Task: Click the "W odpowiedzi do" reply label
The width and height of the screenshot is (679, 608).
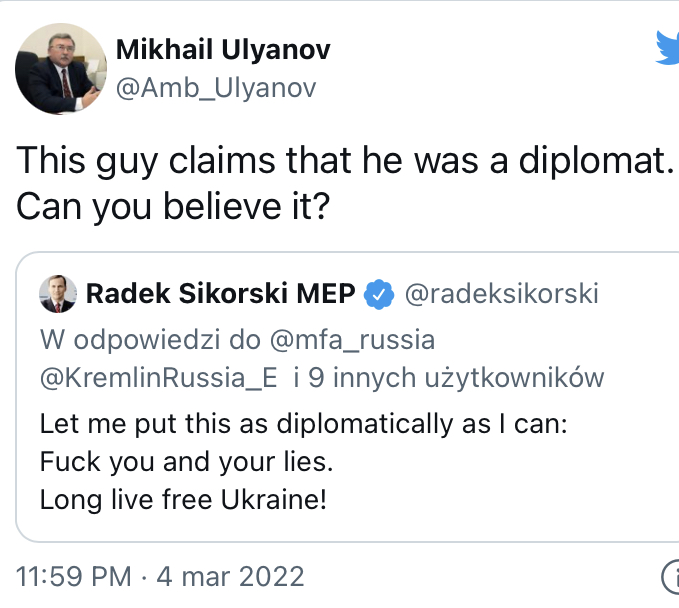Action: [148, 340]
